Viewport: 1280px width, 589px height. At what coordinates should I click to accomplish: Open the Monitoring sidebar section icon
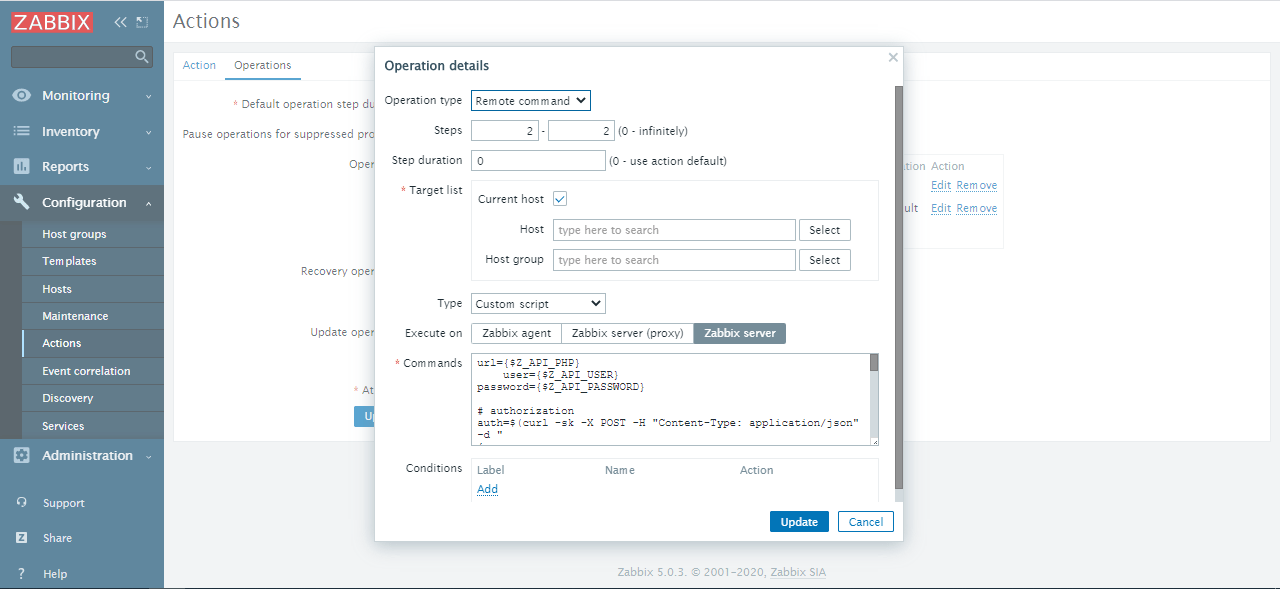(x=22, y=95)
